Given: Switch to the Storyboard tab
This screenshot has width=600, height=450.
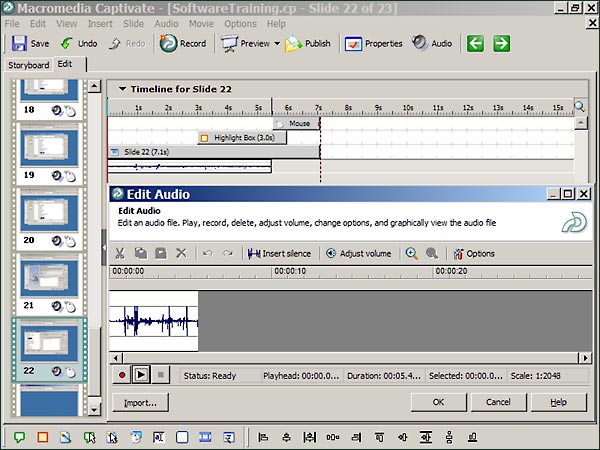Looking at the screenshot, I should tap(29, 65).
